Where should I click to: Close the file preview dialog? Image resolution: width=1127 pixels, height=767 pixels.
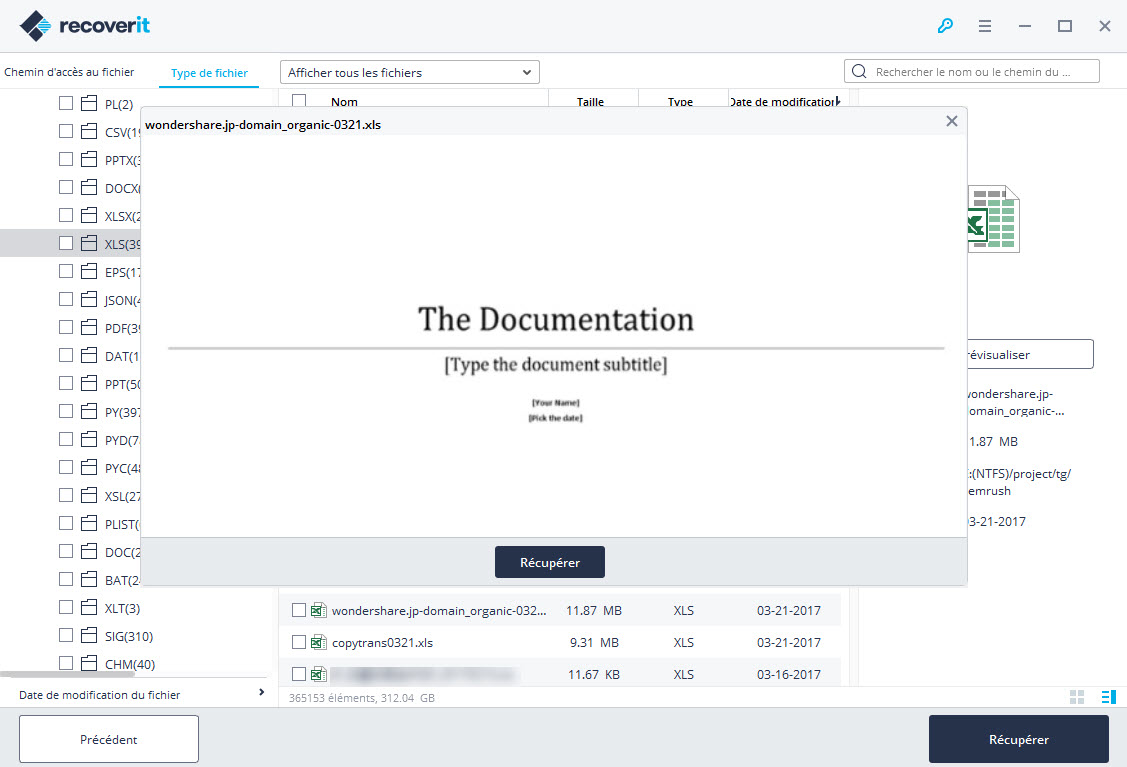(x=952, y=121)
